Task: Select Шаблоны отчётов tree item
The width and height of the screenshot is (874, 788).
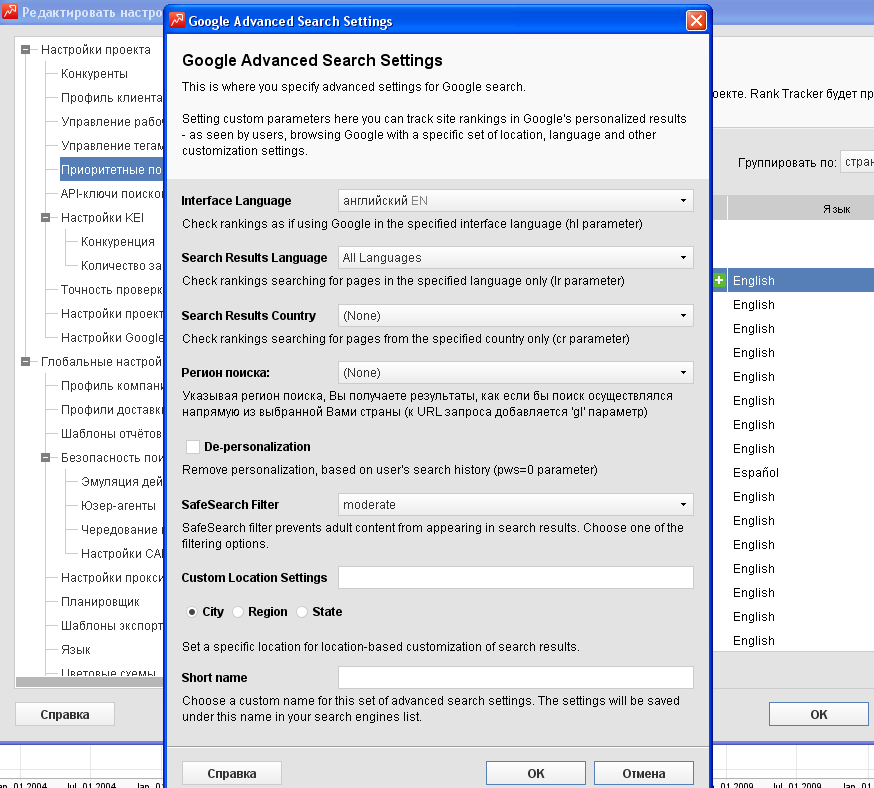Action: [x=111, y=433]
